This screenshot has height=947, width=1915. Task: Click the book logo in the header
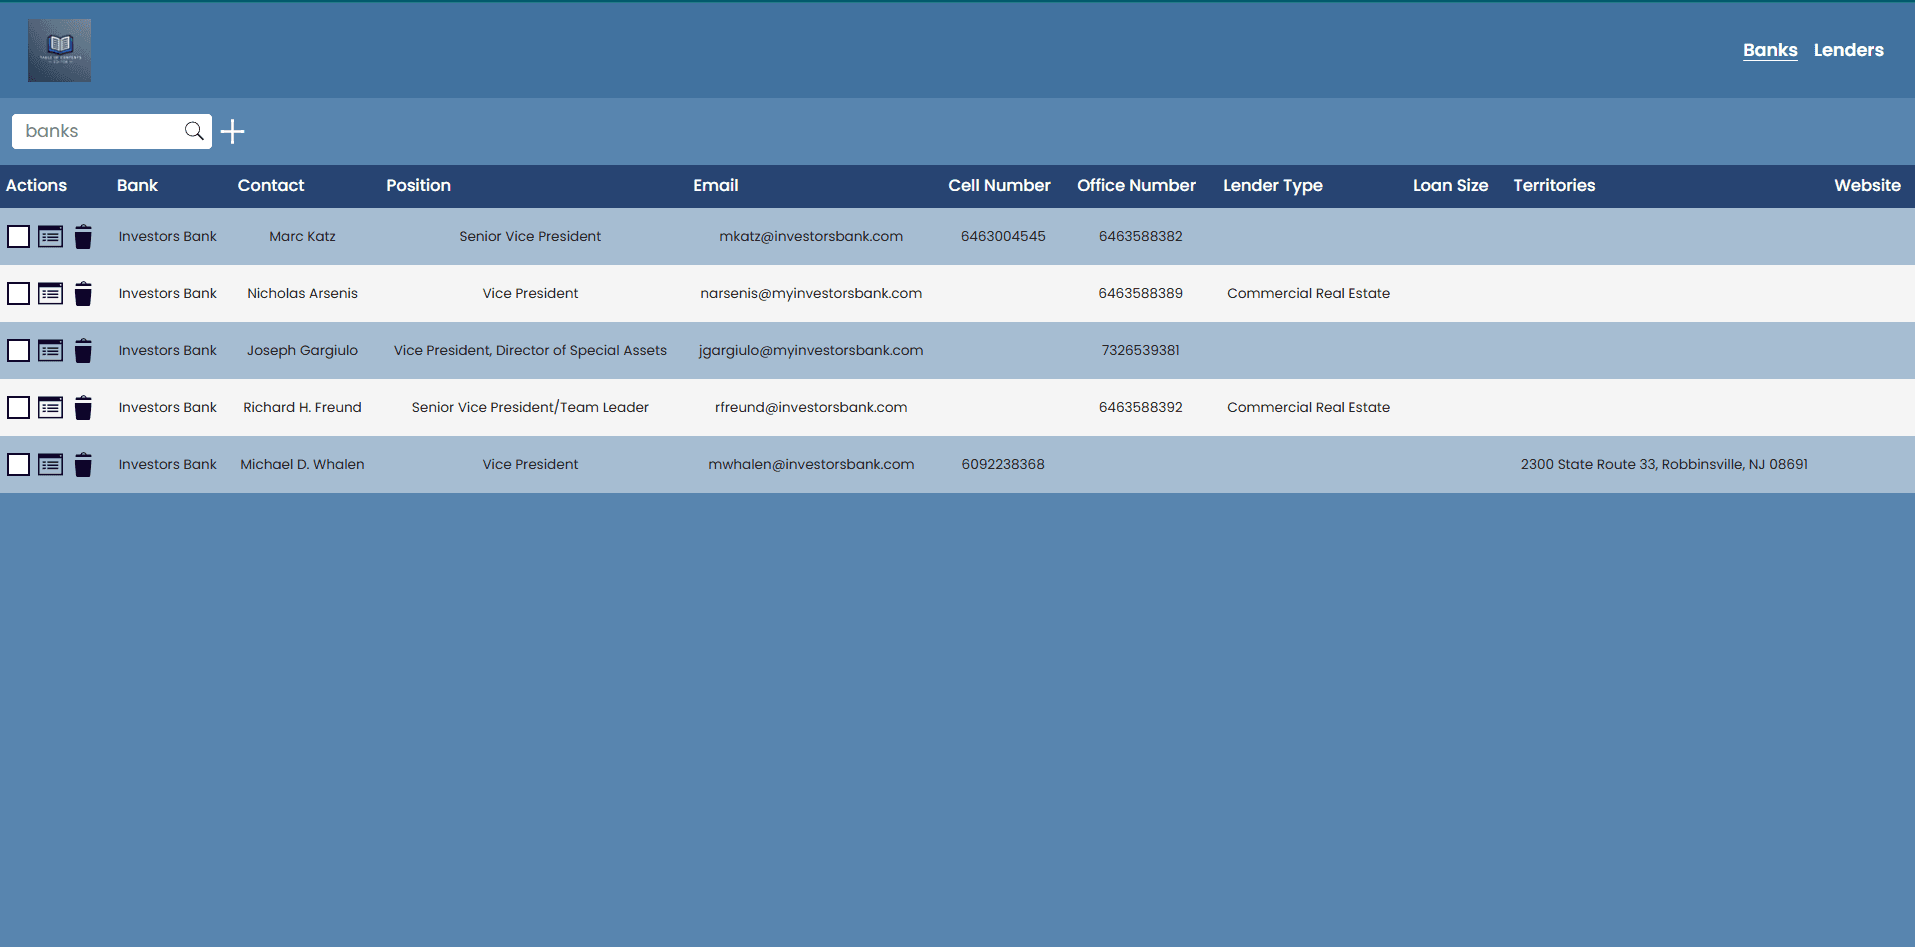pyautogui.click(x=59, y=50)
